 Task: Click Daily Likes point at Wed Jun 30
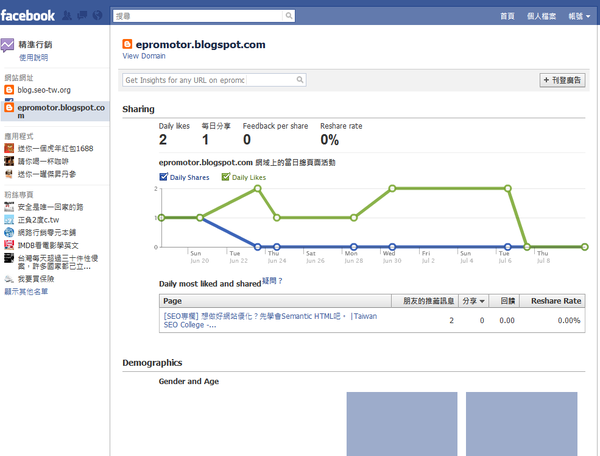pyautogui.click(x=392, y=188)
